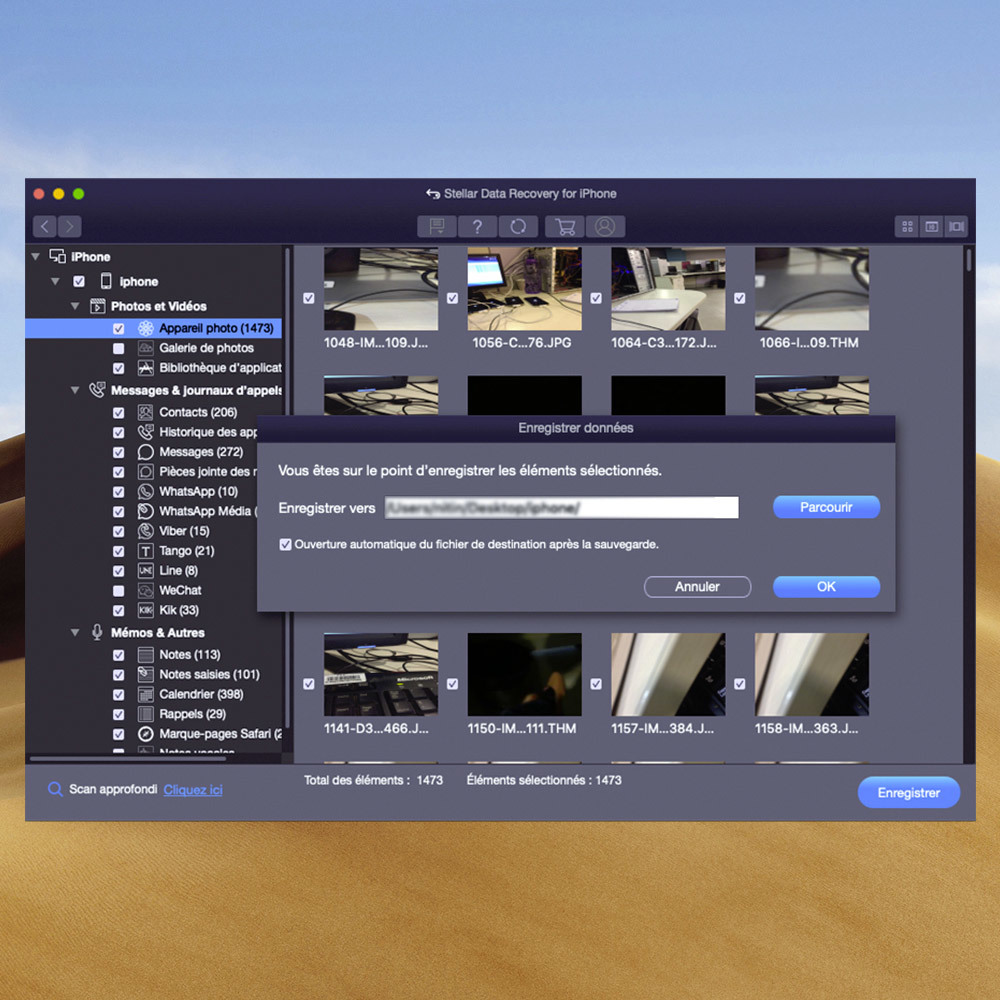Open the 1141-D3 keyboard photo thumbnail

click(381, 674)
